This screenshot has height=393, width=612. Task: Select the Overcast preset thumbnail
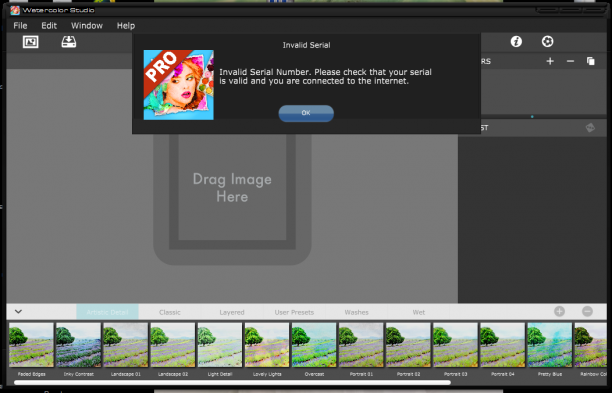314,345
